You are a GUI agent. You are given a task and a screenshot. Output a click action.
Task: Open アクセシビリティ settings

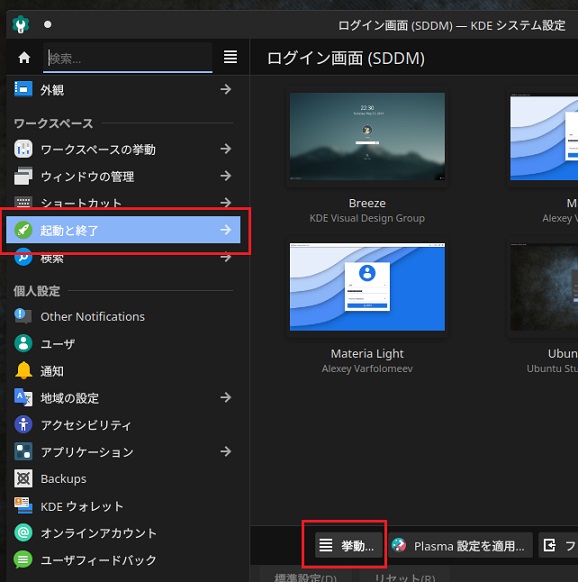[123, 424]
